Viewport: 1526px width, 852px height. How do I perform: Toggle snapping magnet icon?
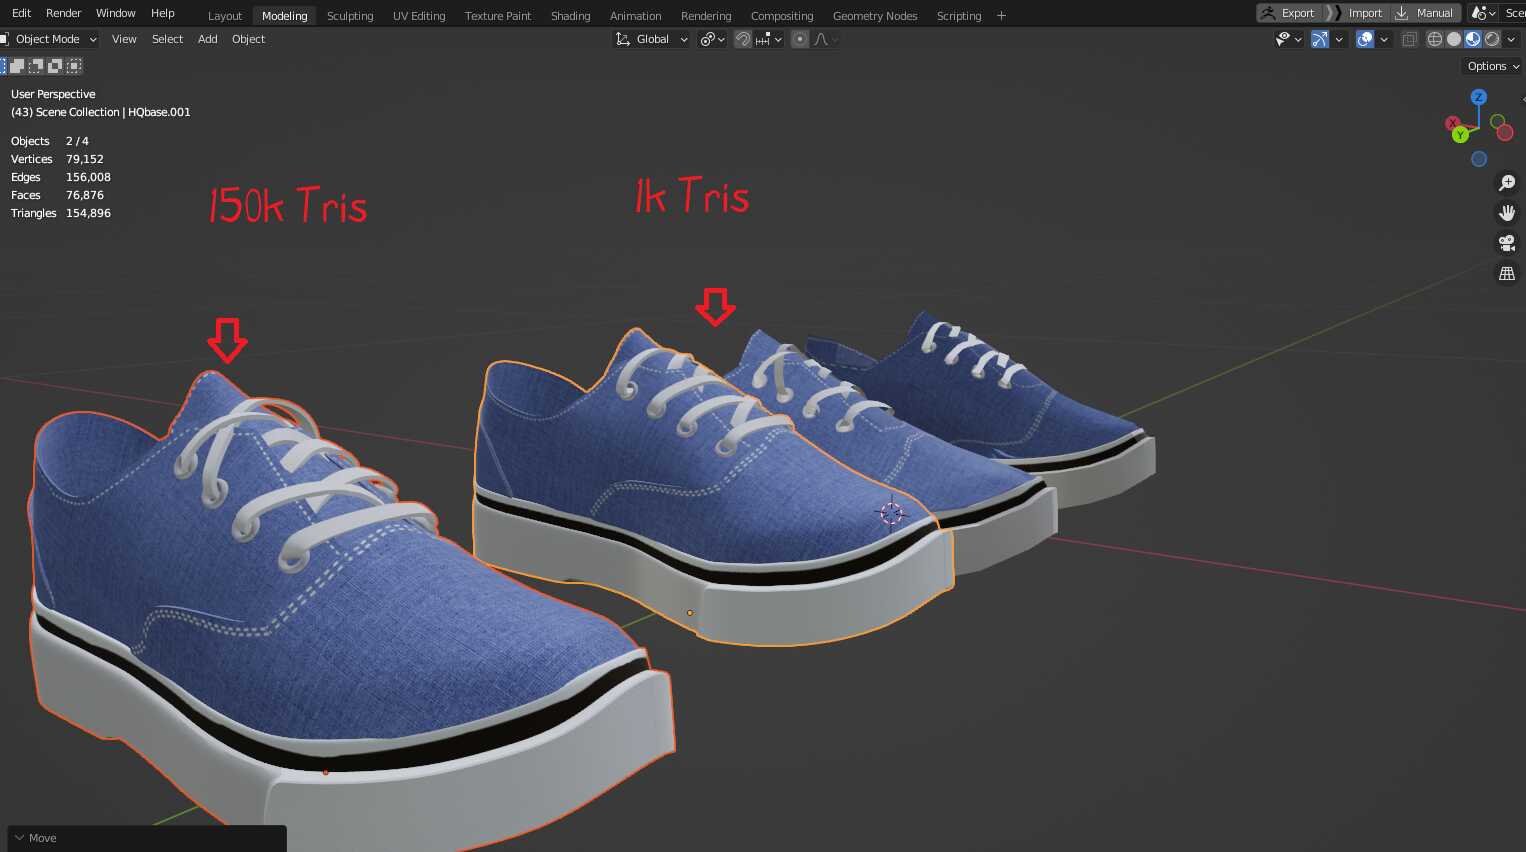(x=742, y=39)
